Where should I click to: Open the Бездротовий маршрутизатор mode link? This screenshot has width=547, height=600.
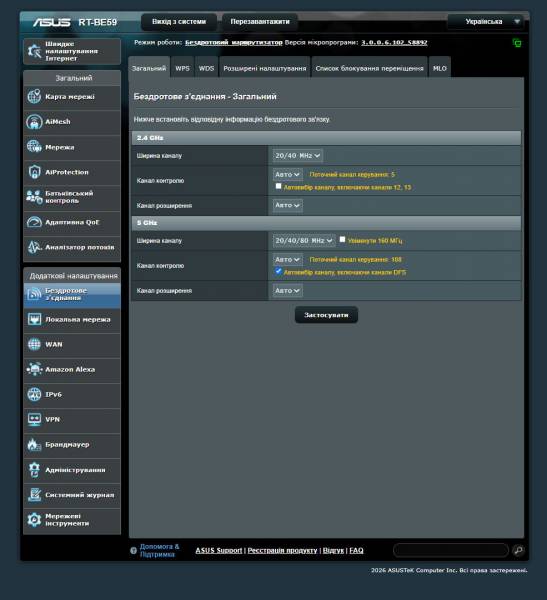pos(233,42)
